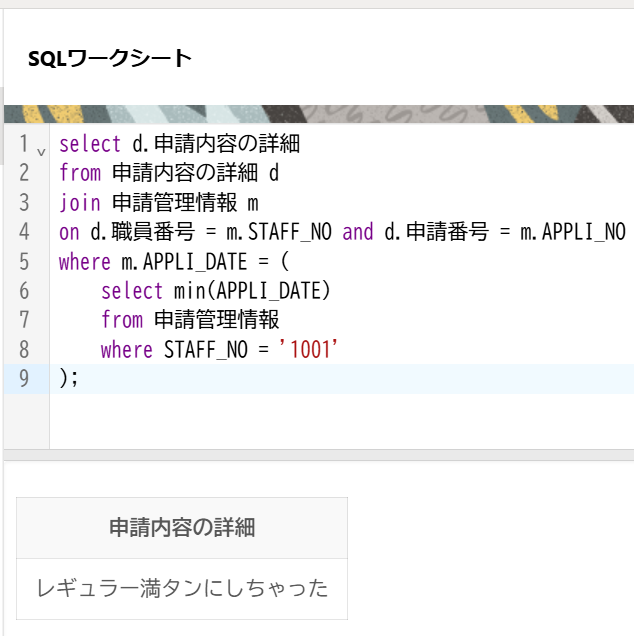Click the 'and' keyword on line 4
The width and height of the screenshot is (634, 636).
click(357, 232)
